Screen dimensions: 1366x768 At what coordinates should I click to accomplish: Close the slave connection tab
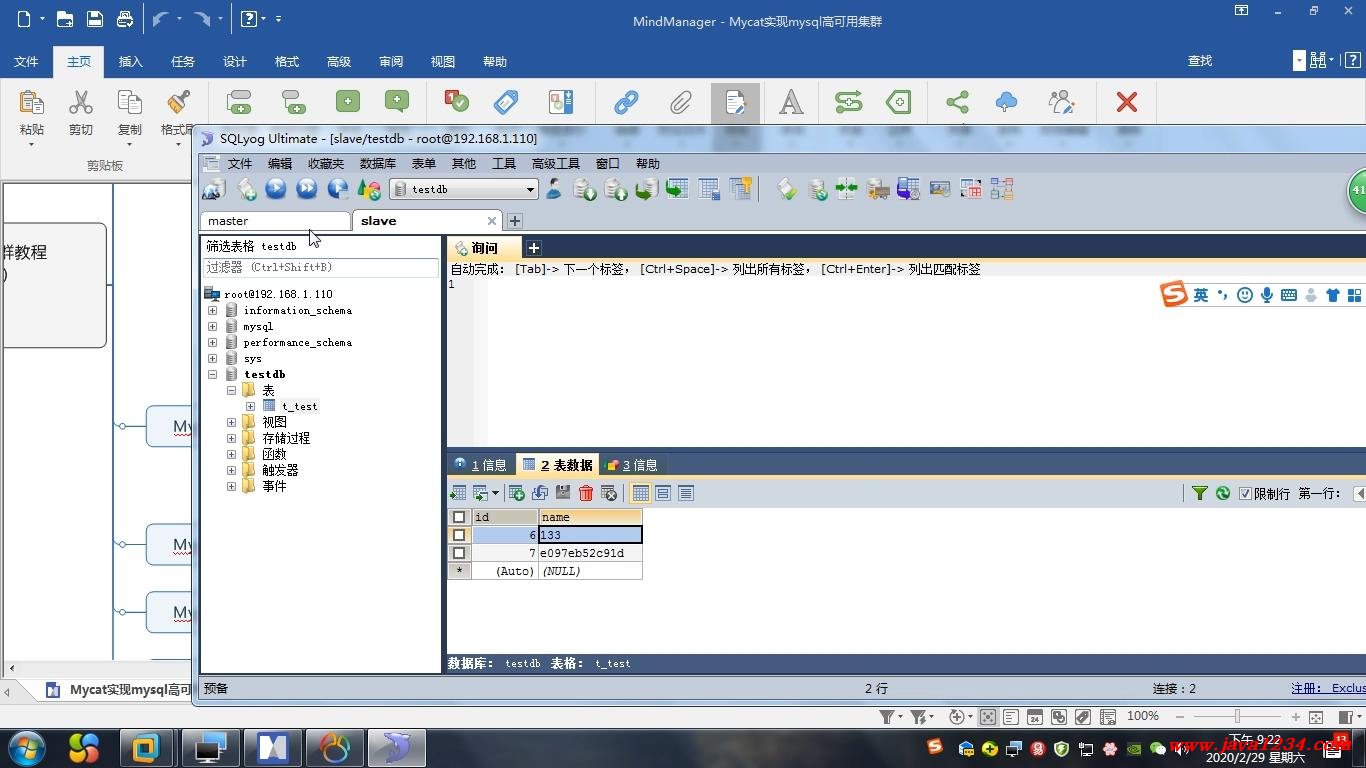(x=492, y=221)
